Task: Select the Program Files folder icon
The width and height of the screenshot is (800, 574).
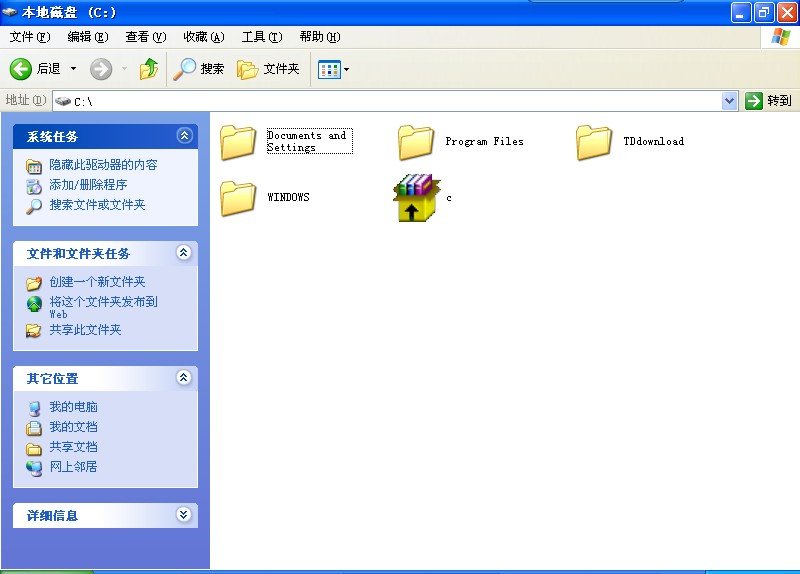Action: 416,142
